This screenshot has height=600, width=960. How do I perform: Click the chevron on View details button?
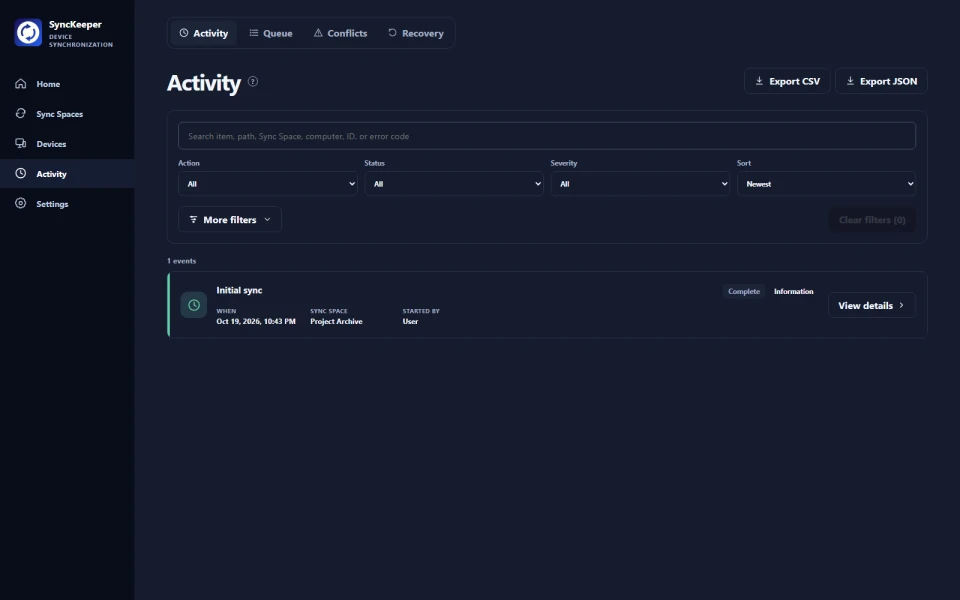point(901,305)
